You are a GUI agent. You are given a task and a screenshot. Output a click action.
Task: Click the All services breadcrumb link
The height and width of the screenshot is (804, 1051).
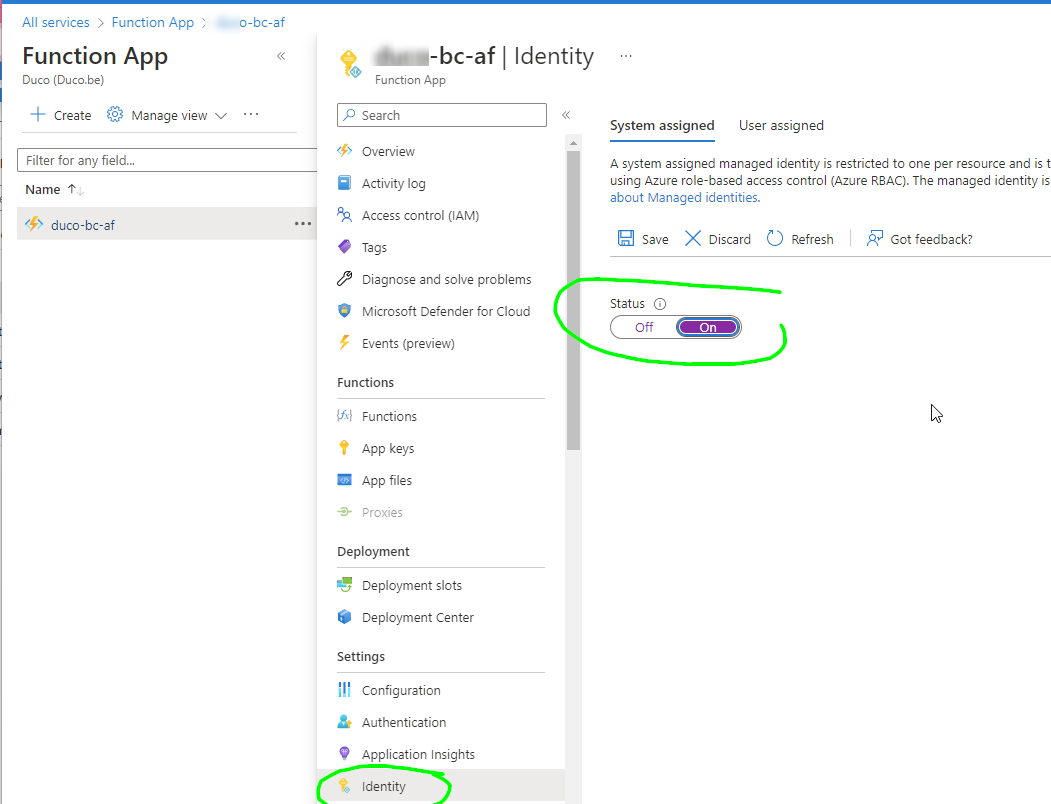coord(56,22)
